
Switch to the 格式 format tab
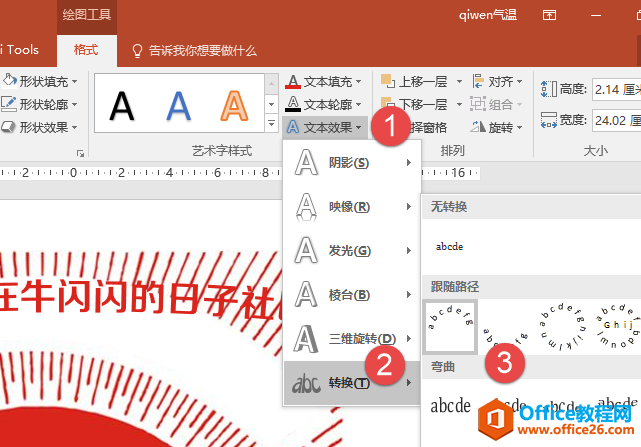tap(86, 50)
